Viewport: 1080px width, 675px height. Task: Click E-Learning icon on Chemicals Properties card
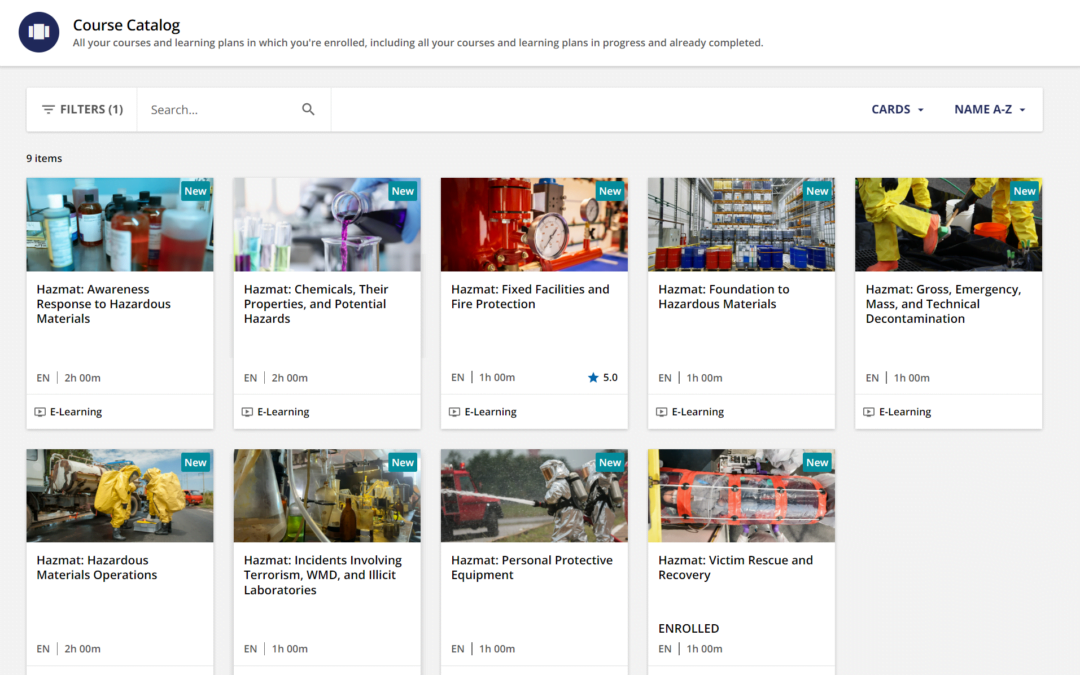pos(247,412)
